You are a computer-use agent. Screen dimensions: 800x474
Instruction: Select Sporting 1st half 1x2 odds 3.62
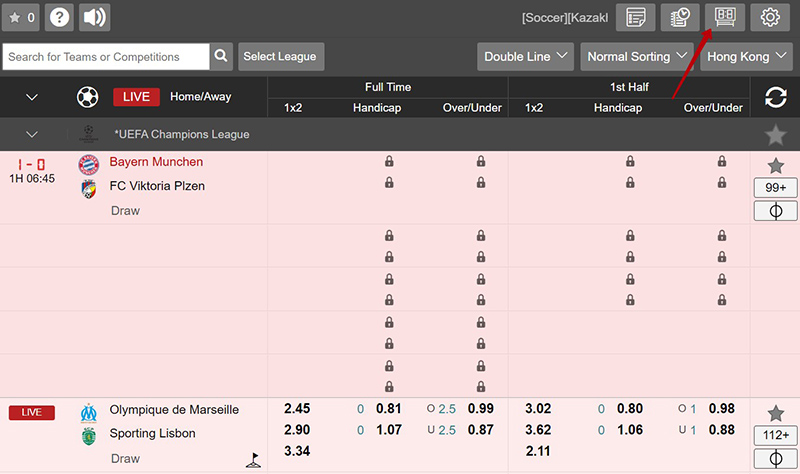pyautogui.click(x=538, y=430)
